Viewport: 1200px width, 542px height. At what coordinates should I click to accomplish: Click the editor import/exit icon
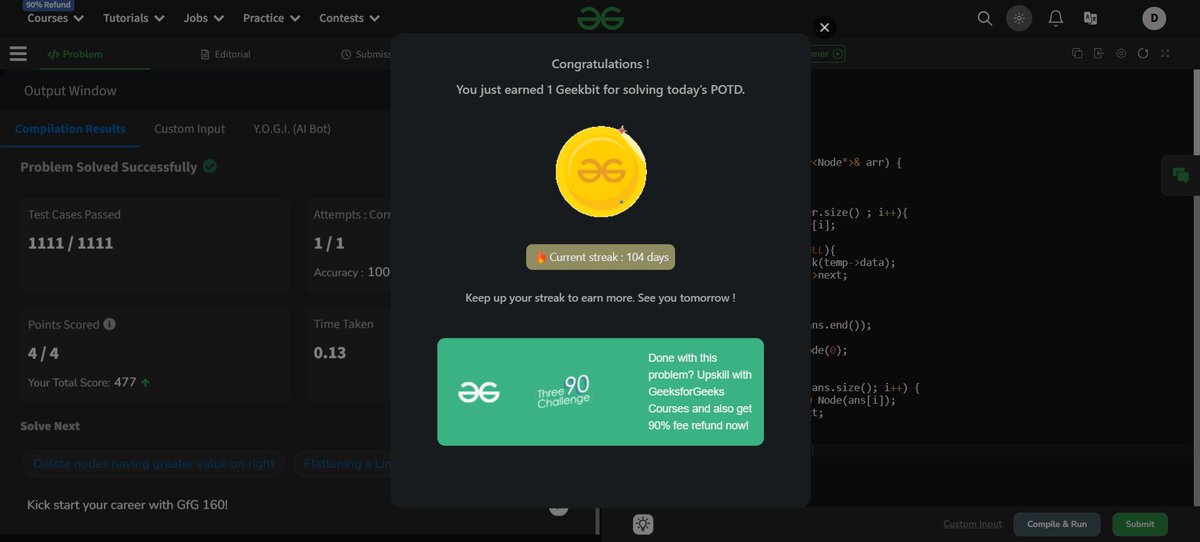(x=1098, y=54)
